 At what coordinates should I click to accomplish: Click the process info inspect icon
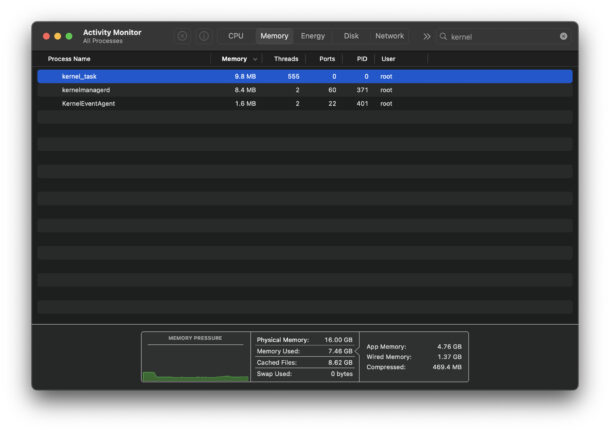pos(203,36)
